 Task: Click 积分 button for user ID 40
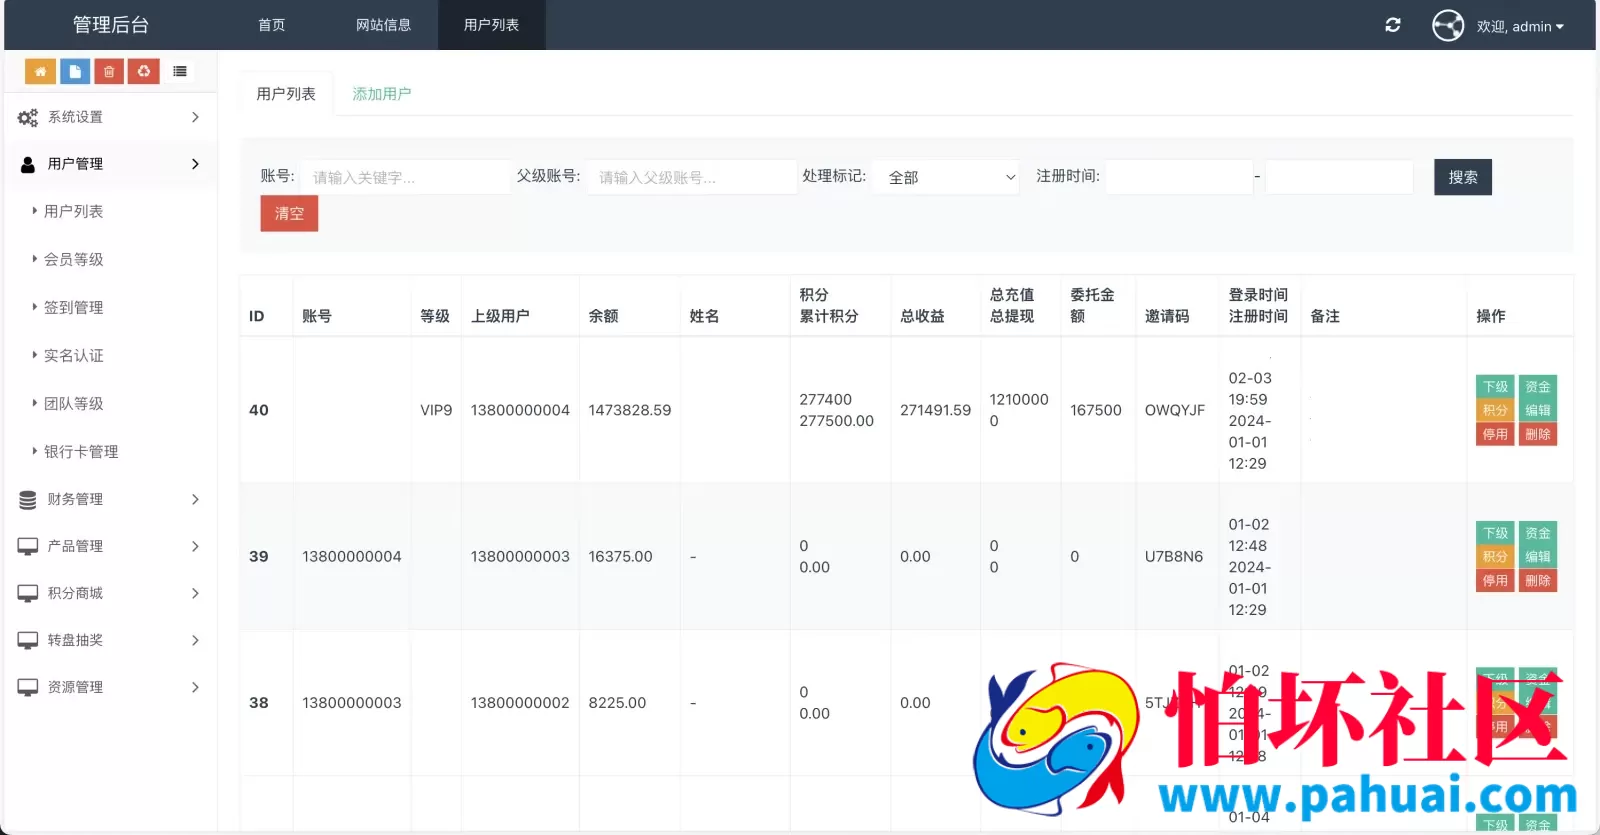[x=1496, y=410]
